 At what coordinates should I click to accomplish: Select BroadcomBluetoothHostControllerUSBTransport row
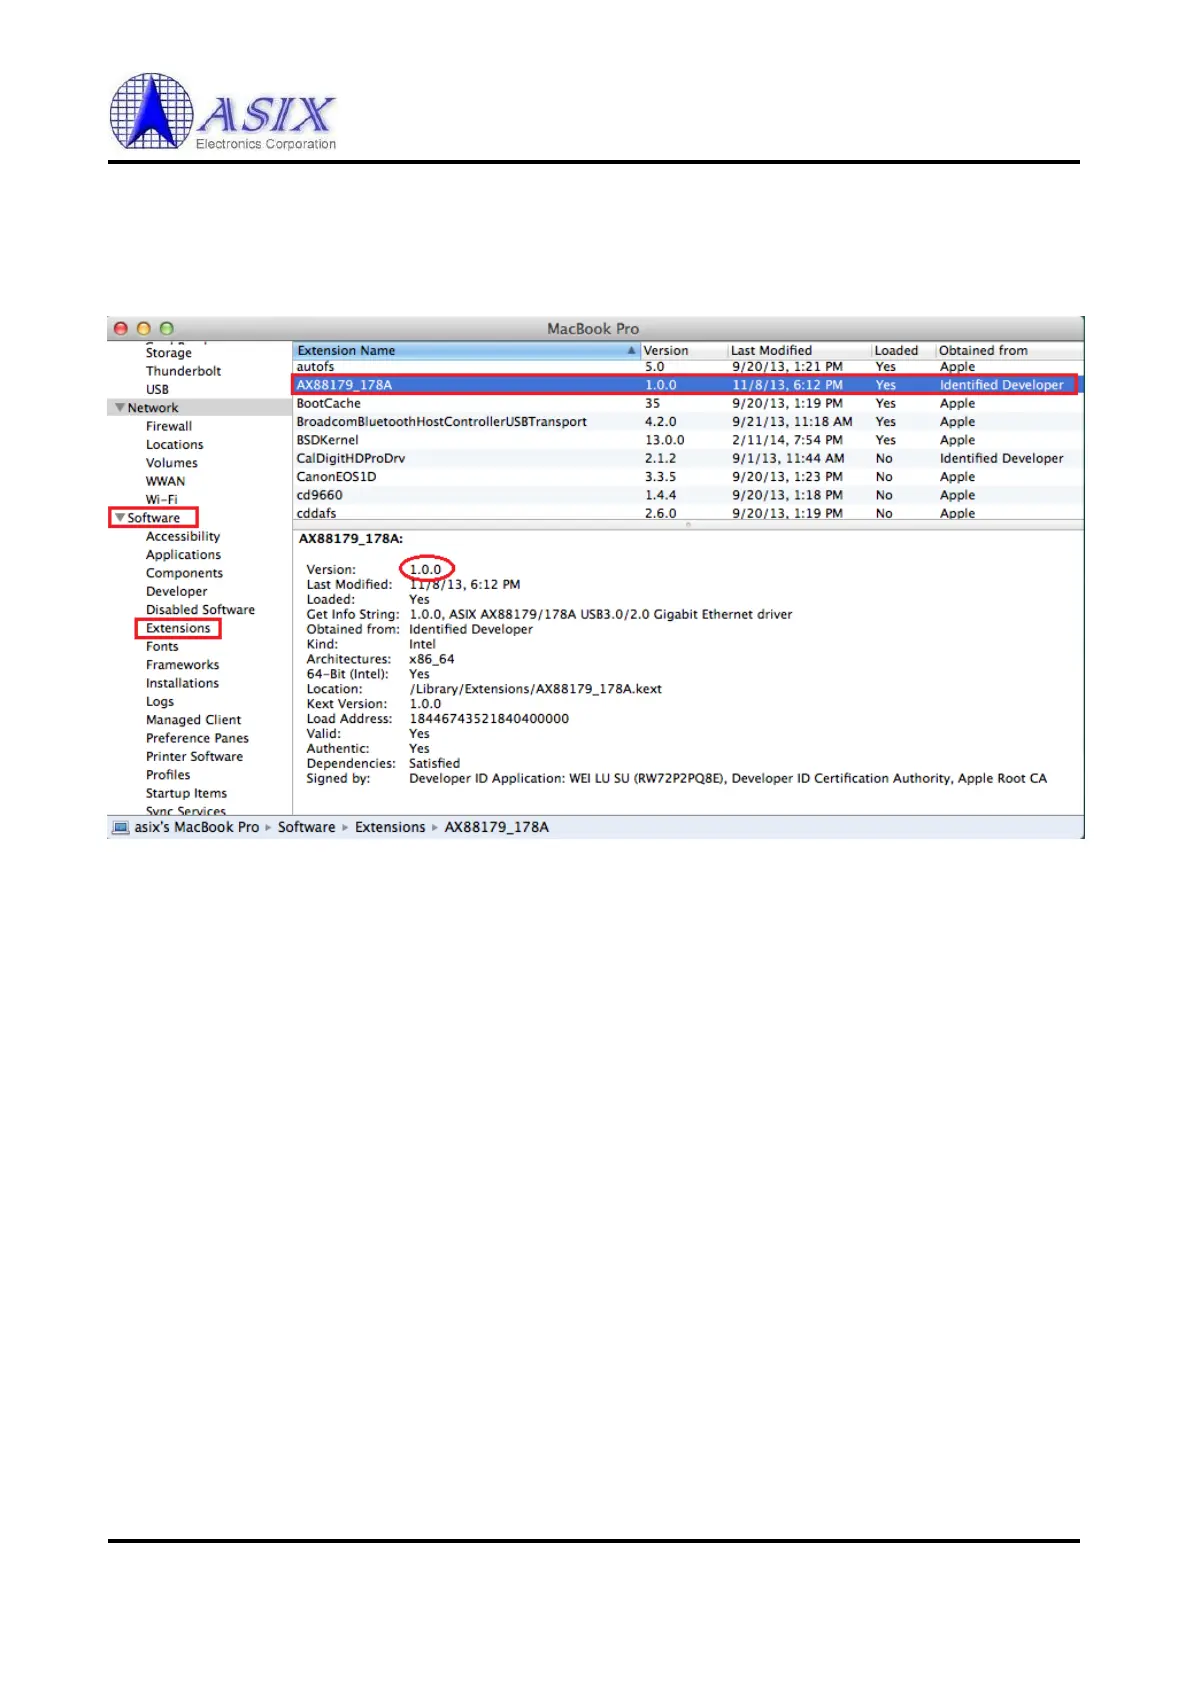point(688,422)
